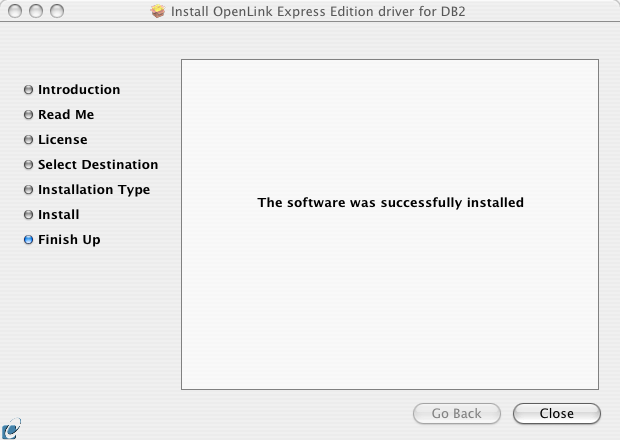Select the Finish Up step label
Screen dimensions: 620x440
coord(69,240)
